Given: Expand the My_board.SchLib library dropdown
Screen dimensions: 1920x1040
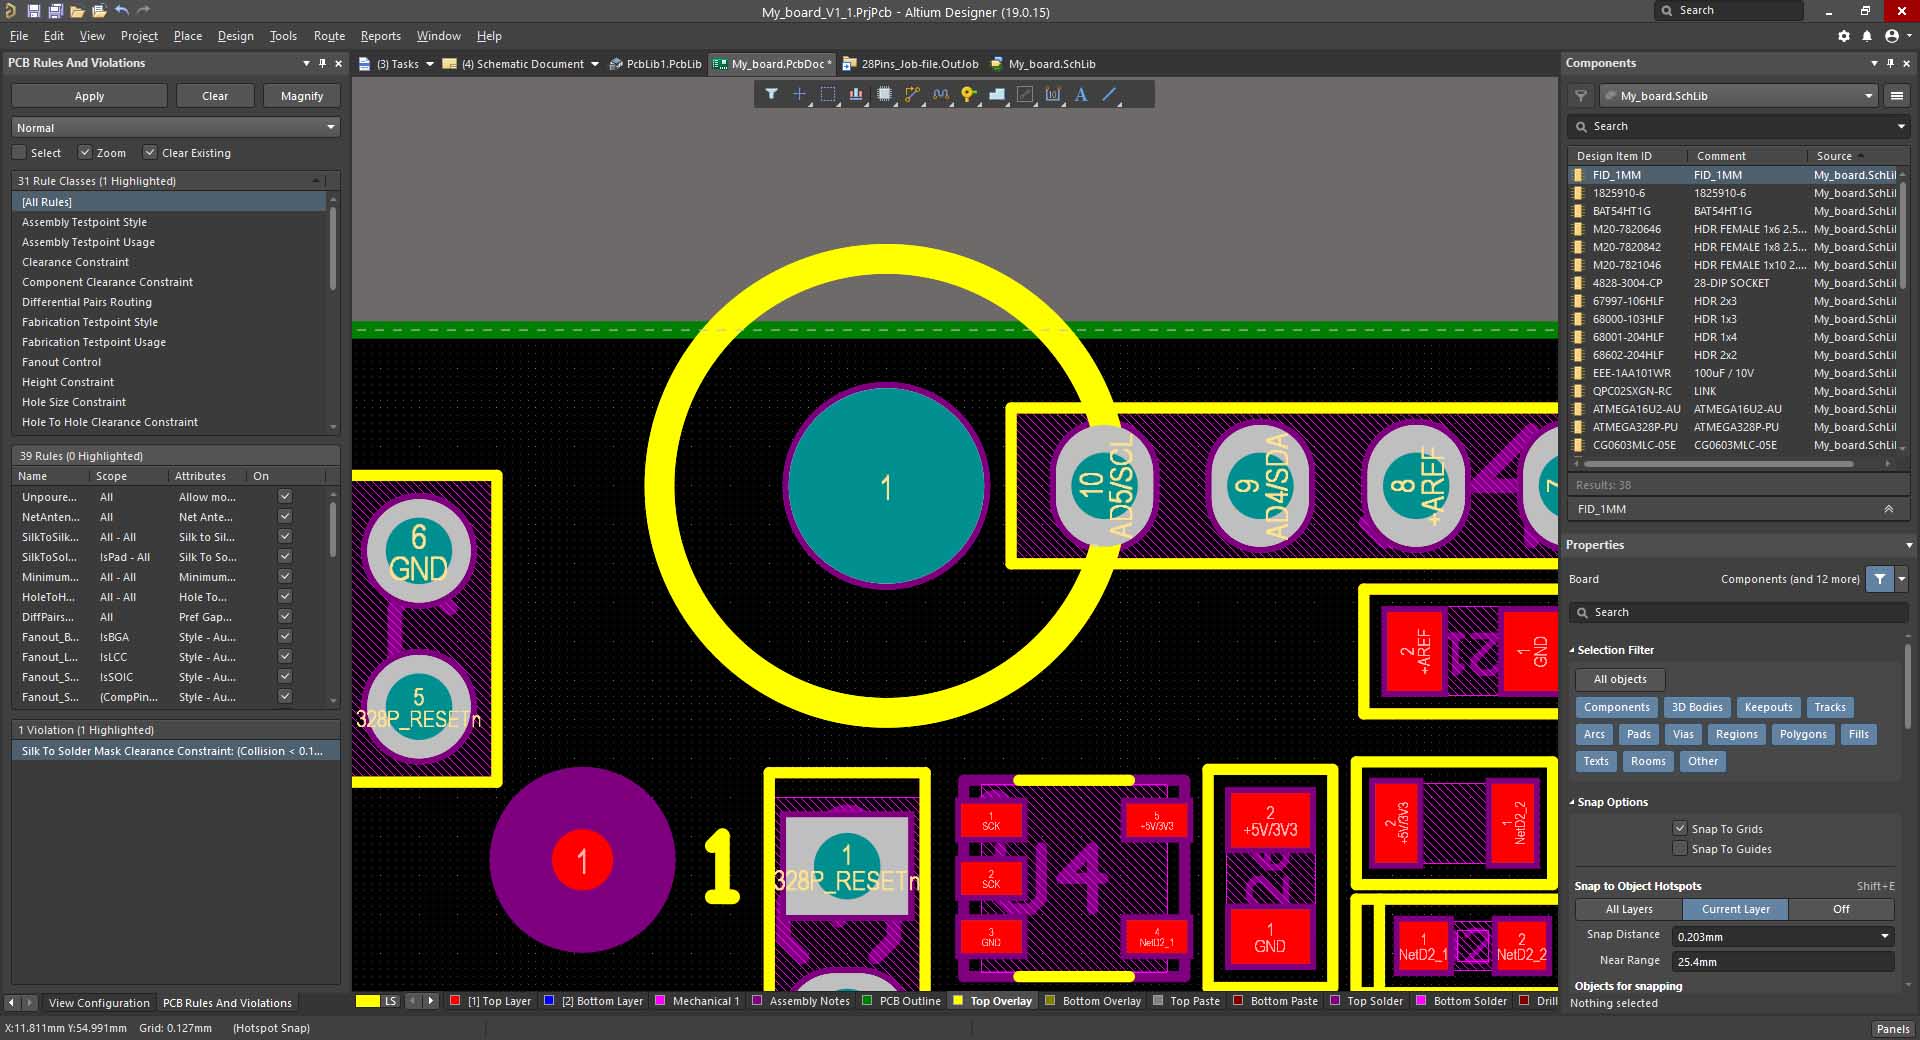Looking at the screenshot, I should coord(1868,96).
